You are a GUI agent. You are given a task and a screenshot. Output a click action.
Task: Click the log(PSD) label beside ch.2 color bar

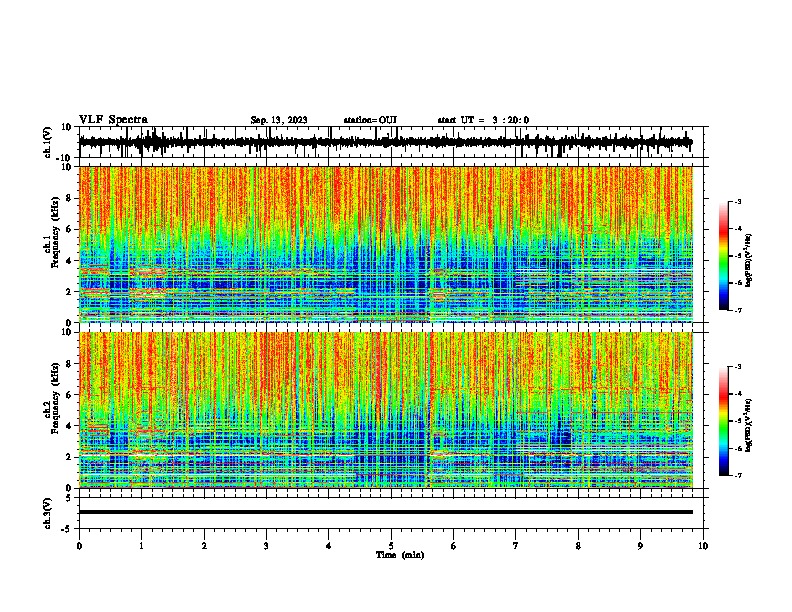pyautogui.click(x=749, y=426)
